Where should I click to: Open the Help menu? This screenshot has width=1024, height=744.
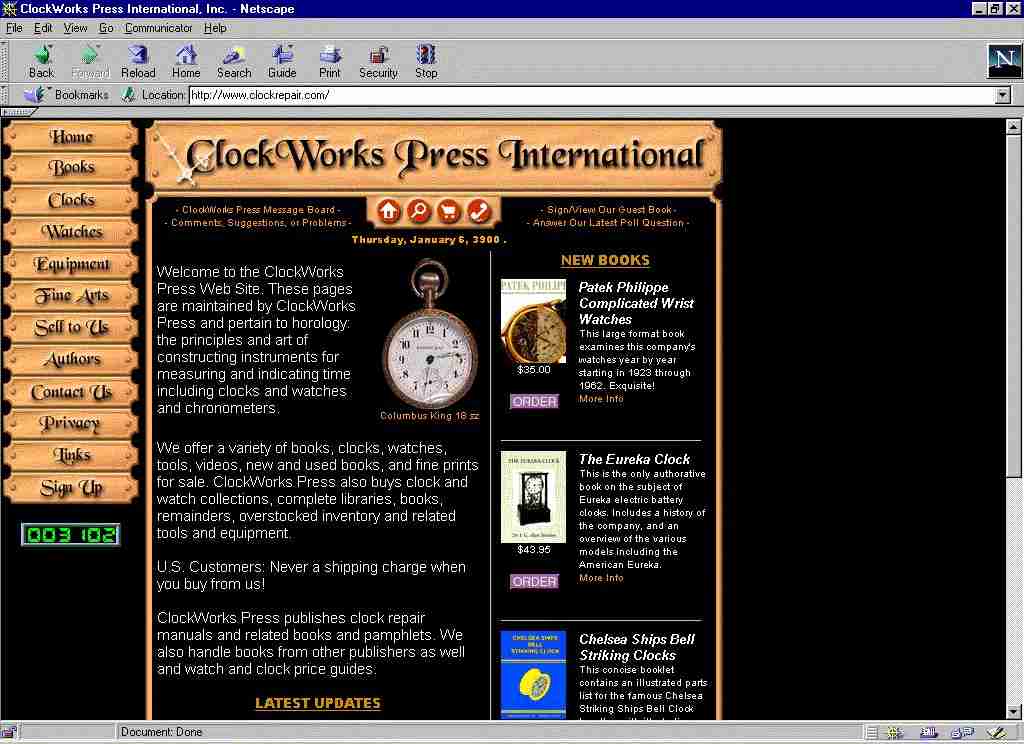(x=215, y=28)
